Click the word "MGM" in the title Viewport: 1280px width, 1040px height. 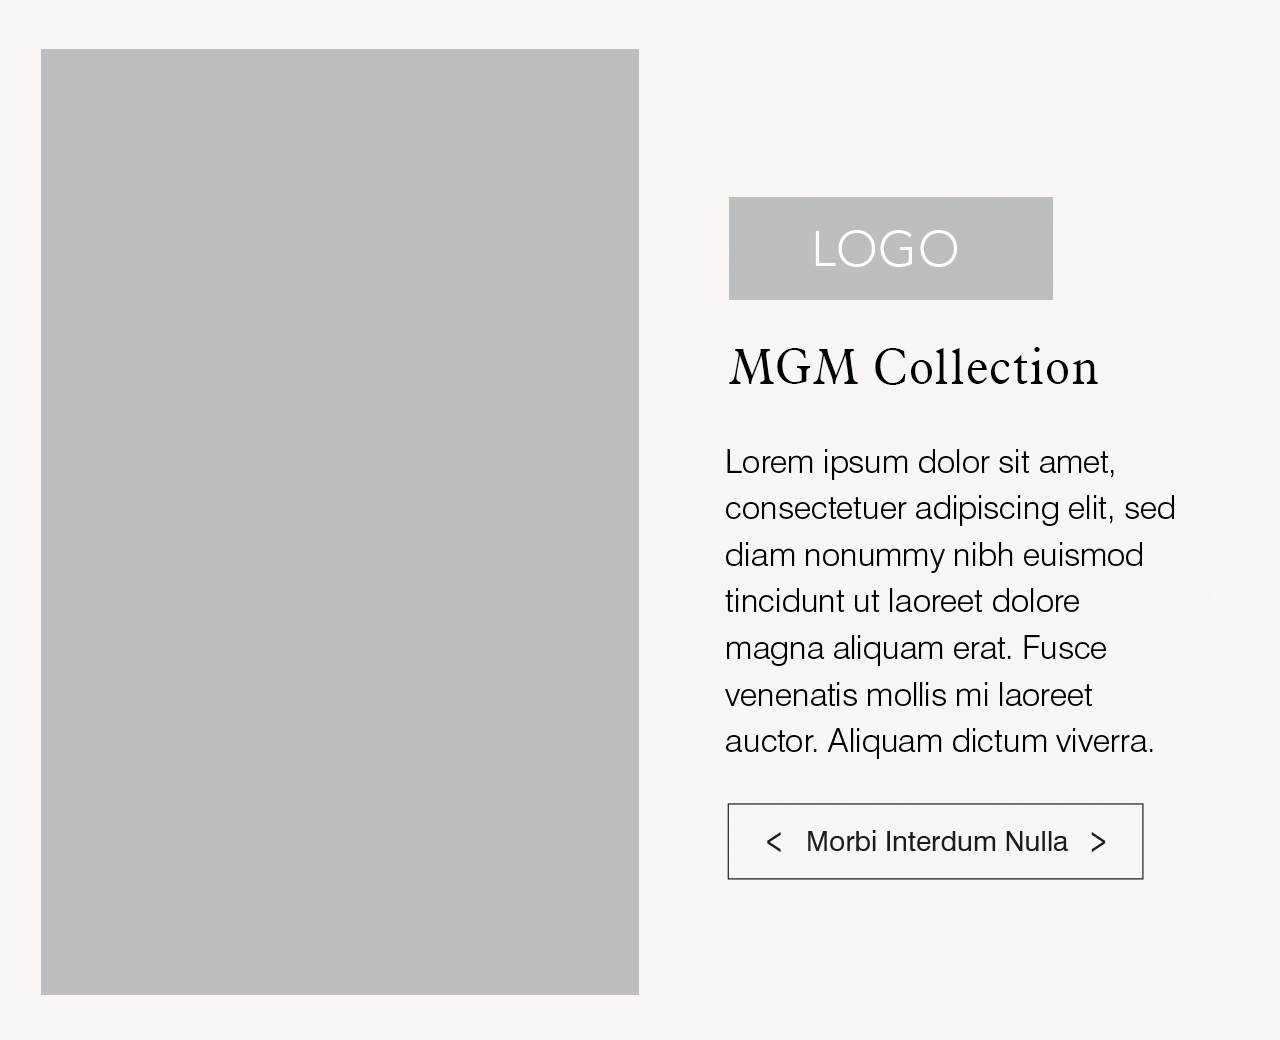click(793, 368)
